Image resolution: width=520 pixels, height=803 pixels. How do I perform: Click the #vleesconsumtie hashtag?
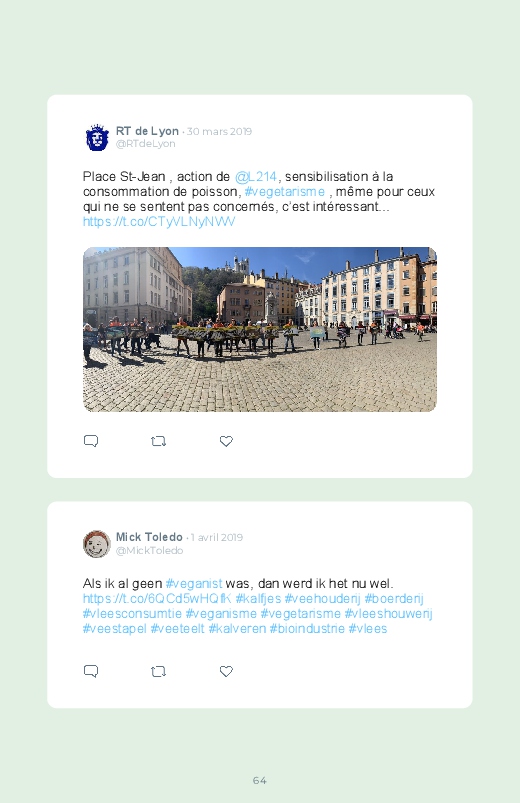click(x=132, y=614)
